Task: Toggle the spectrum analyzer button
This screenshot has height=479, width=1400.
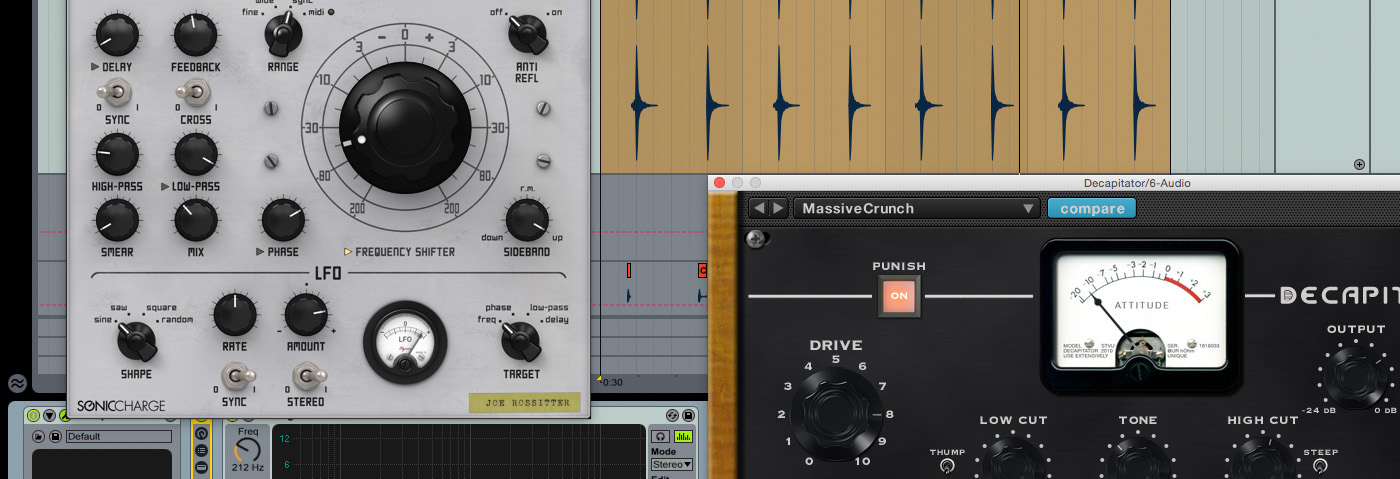Action: 683,436
